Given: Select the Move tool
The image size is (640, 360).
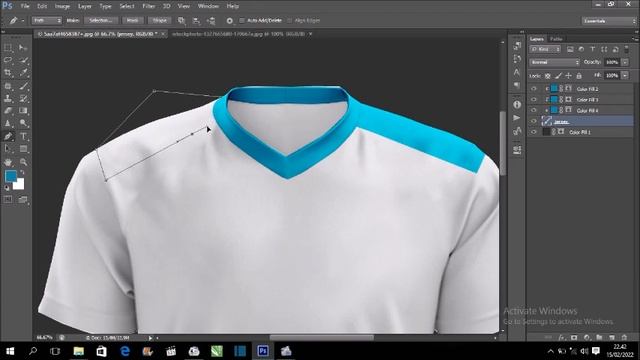Looking at the screenshot, I should point(23,48).
